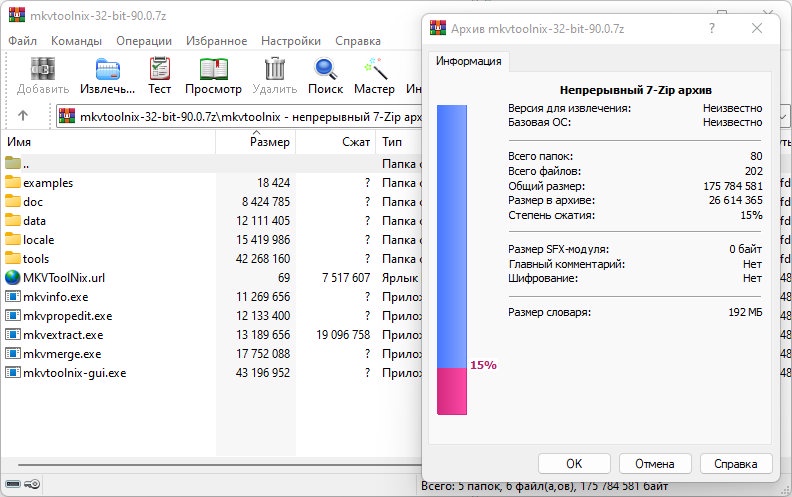Click the Добавить (Add) toolbar icon
792x497 pixels.
tap(43, 75)
